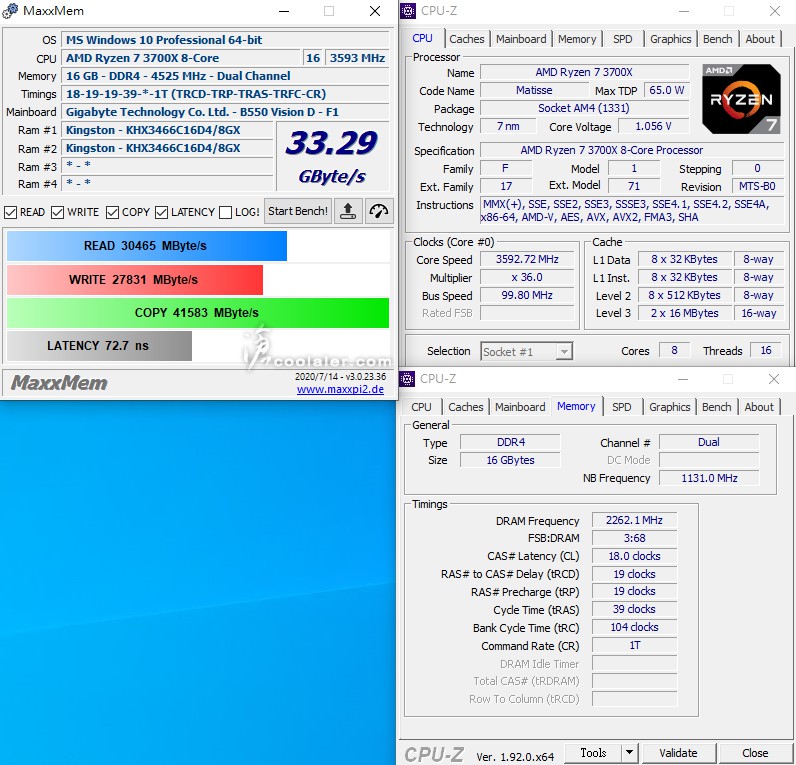Enable the LOG! checkbox

tap(225, 212)
